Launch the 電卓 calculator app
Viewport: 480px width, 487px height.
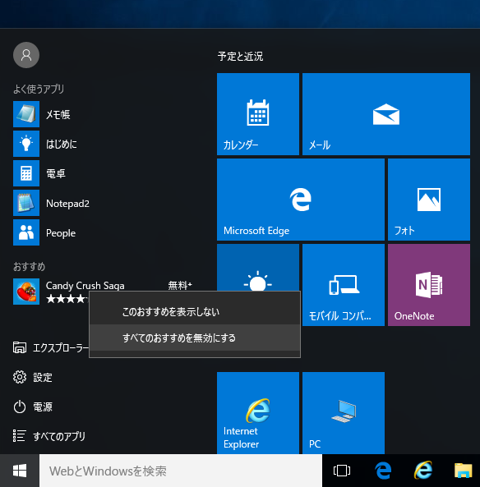(39, 173)
